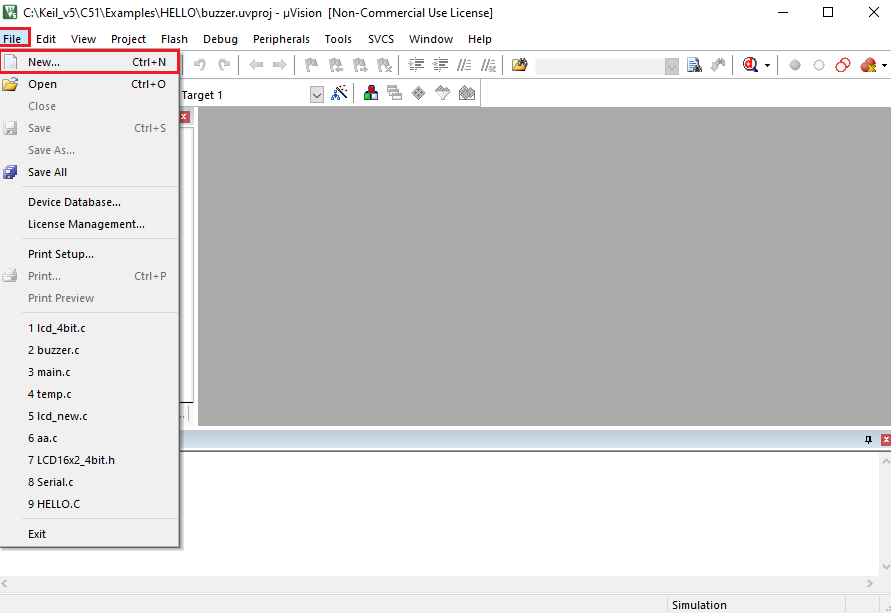Select the navigate forward arrow icon
The image size is (891, 613).
[x=279, y=64]
